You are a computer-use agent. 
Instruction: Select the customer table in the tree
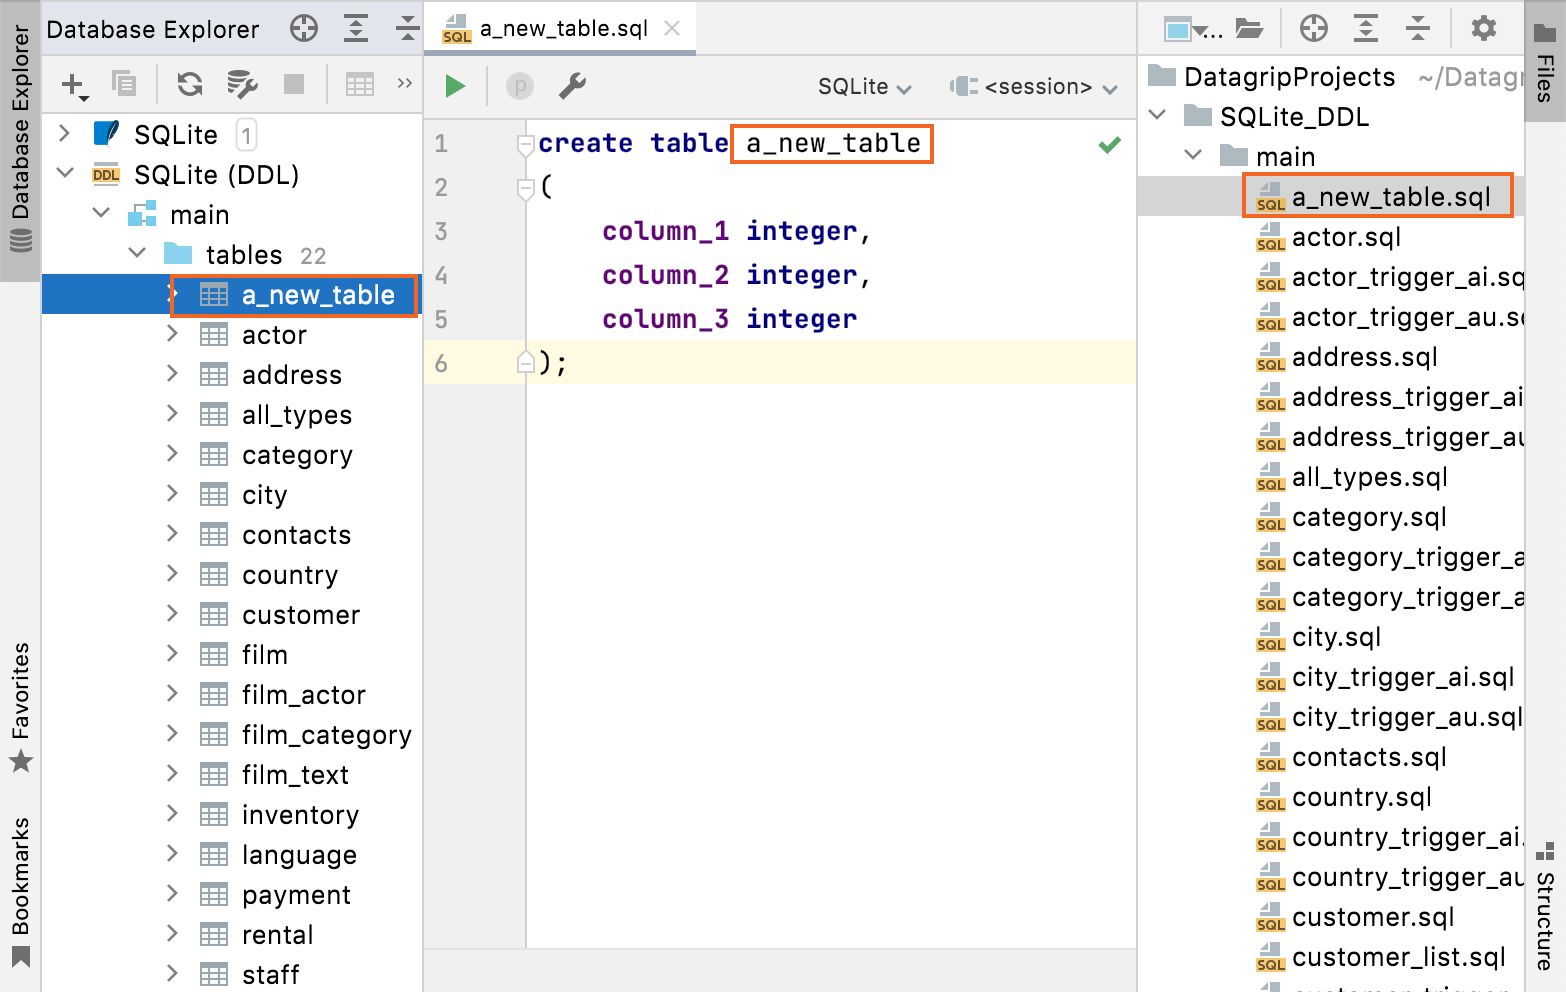[300, 615]
